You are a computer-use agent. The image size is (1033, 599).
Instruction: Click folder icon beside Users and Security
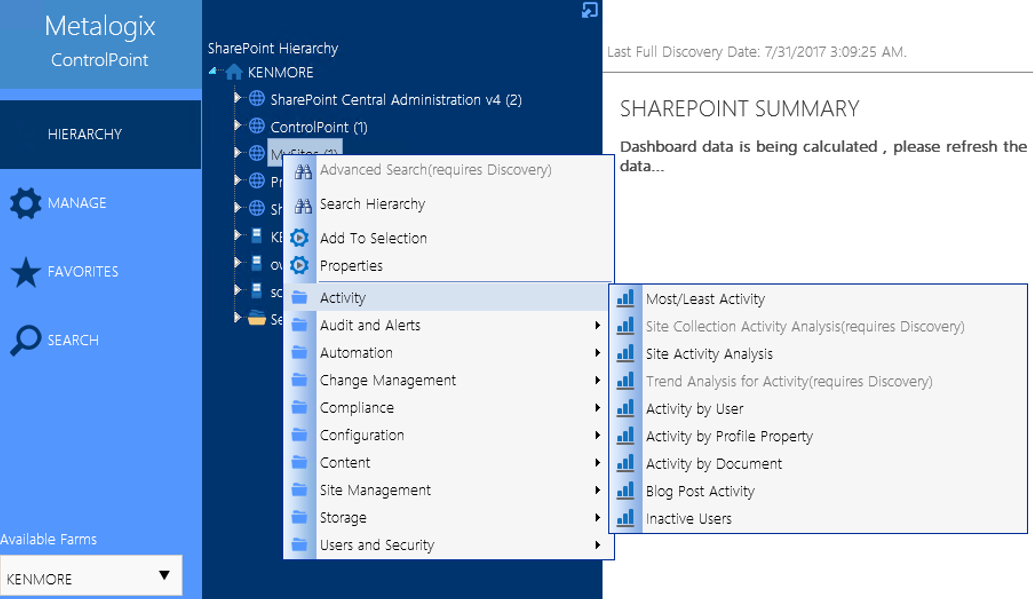[x=300, y=545]
